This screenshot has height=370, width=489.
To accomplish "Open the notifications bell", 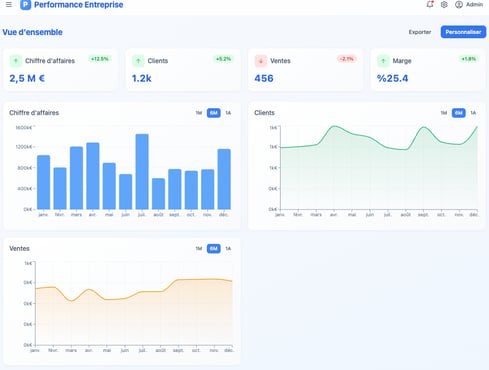I will tap(430, 4).
